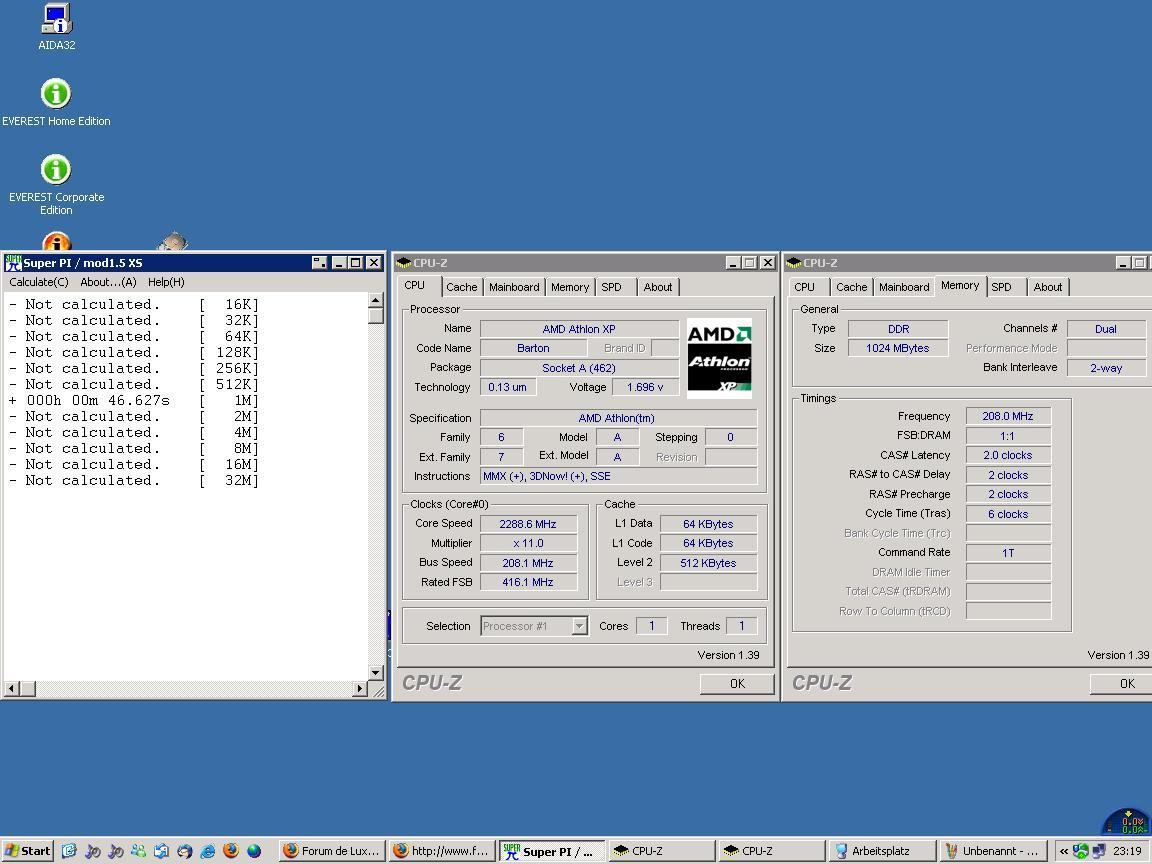Open About tab in the CPU-Z CPU window

[658, 287]
